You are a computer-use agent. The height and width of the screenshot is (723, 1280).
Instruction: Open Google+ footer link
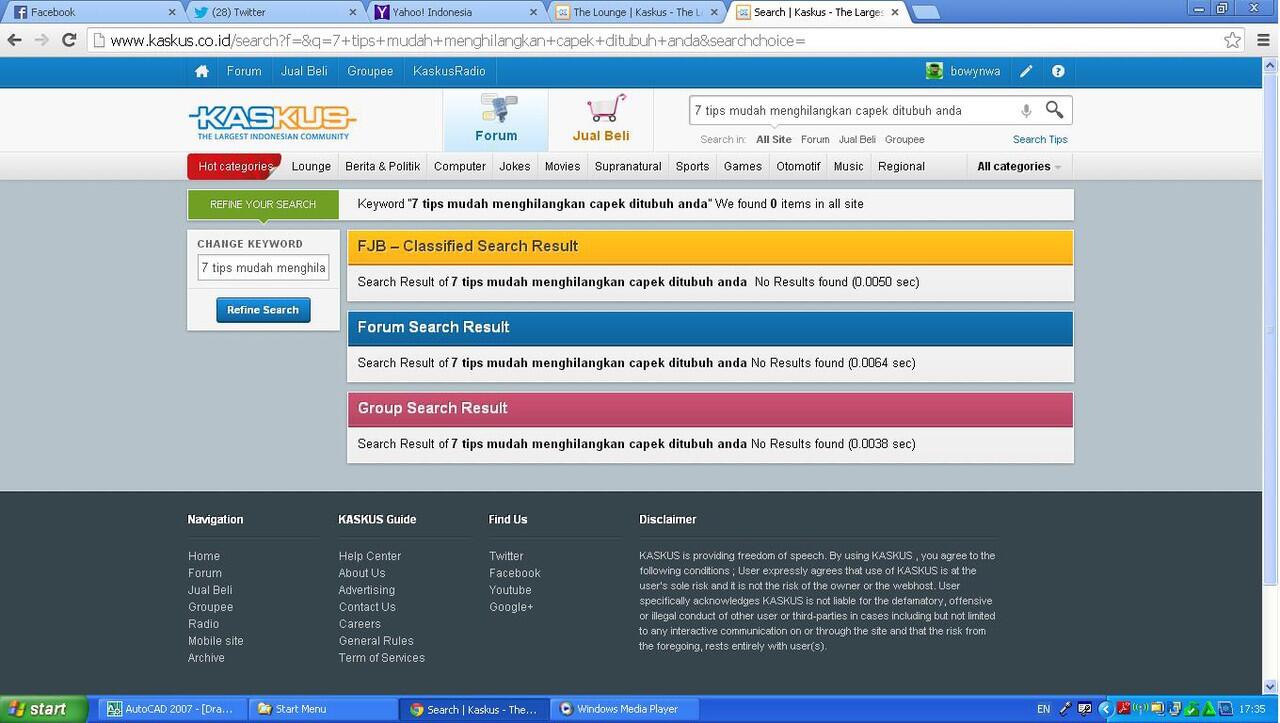pyautogui.click(x=511, y=607)
